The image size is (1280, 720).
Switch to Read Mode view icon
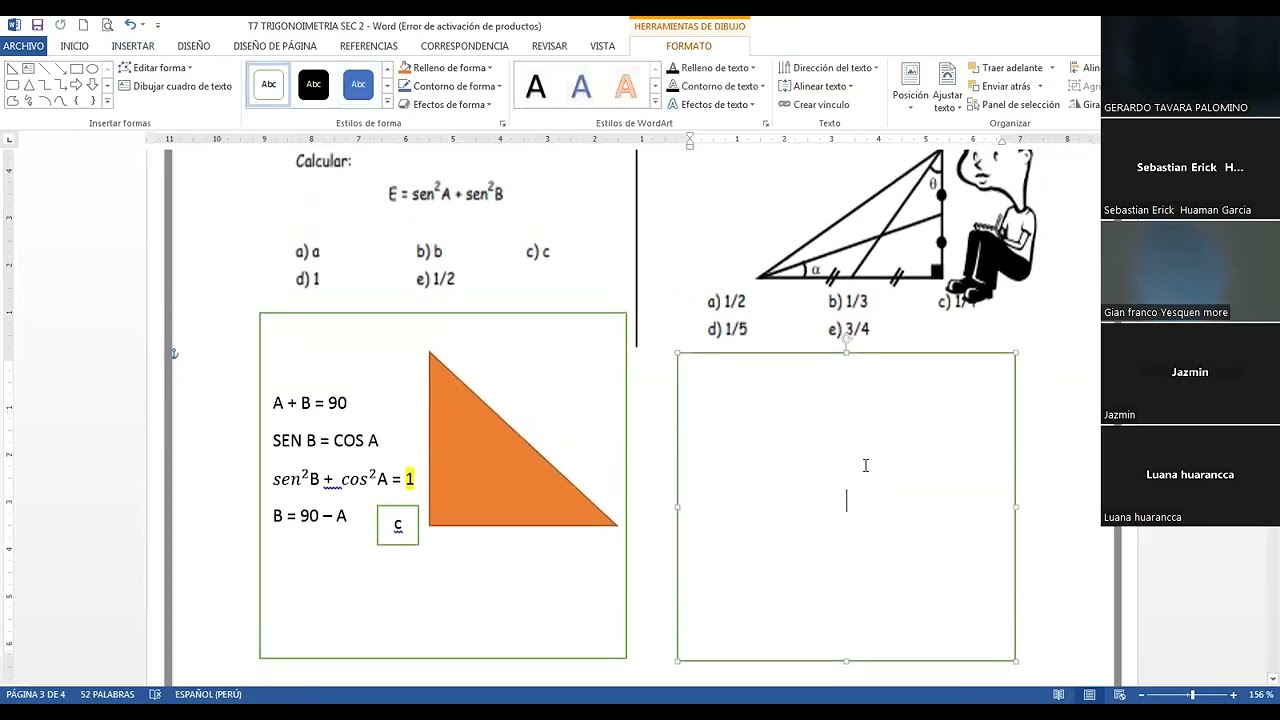coord(1058,694)
